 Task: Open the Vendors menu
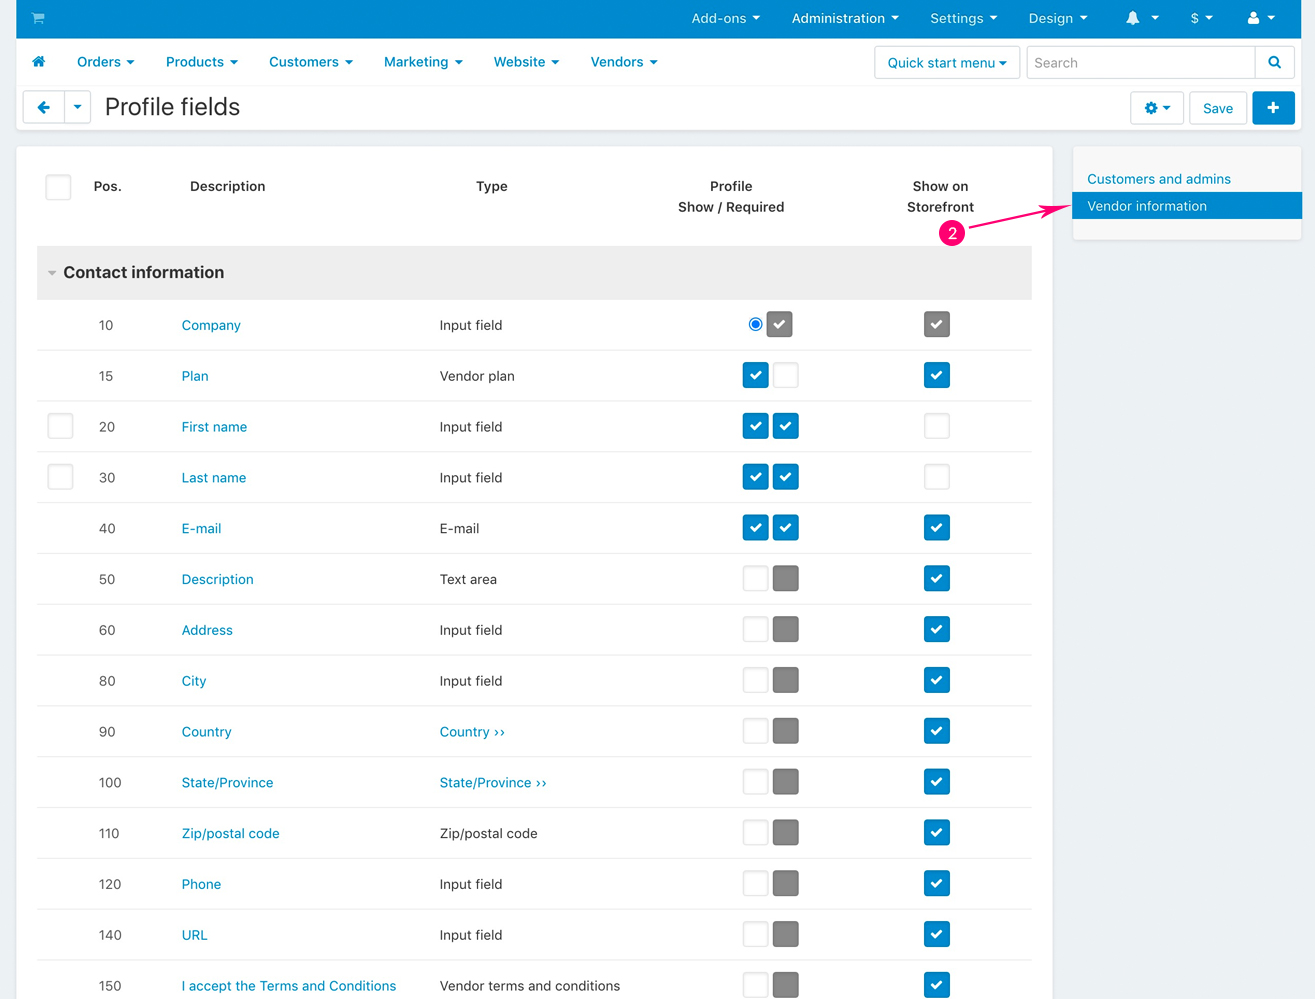tap(623, 62)
